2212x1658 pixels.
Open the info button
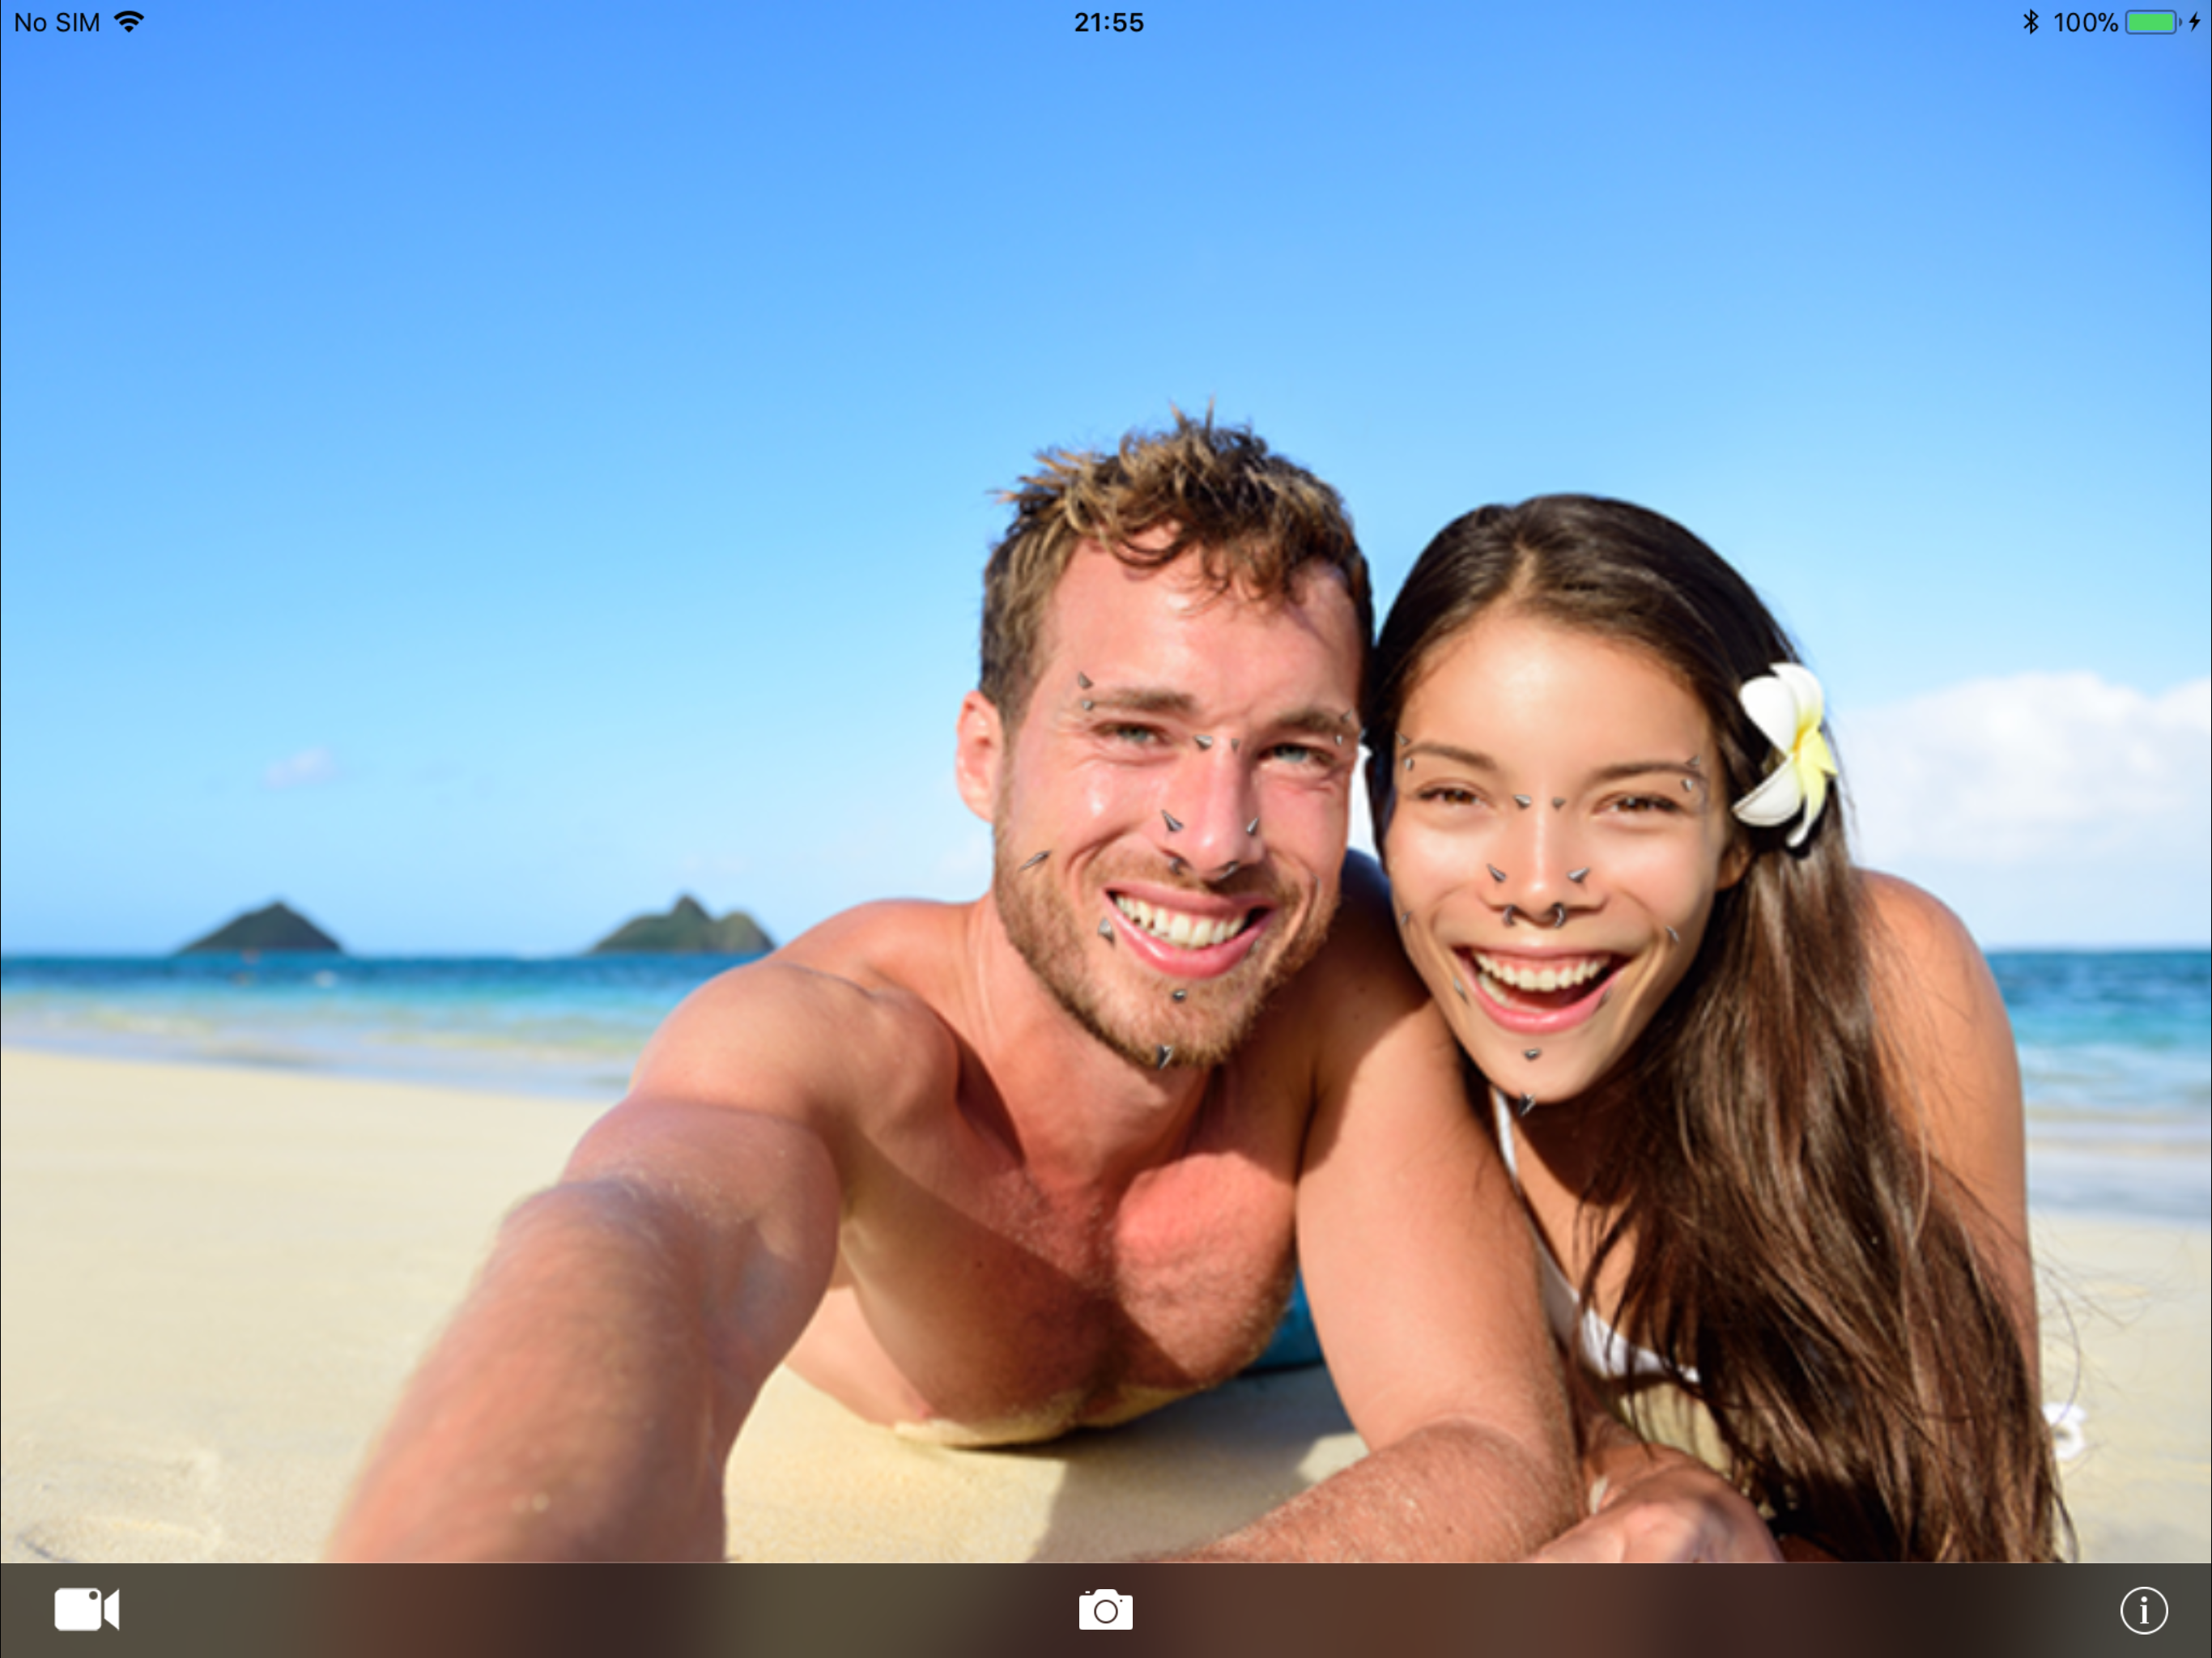pyautogui.click(x=2143, y=1610)
